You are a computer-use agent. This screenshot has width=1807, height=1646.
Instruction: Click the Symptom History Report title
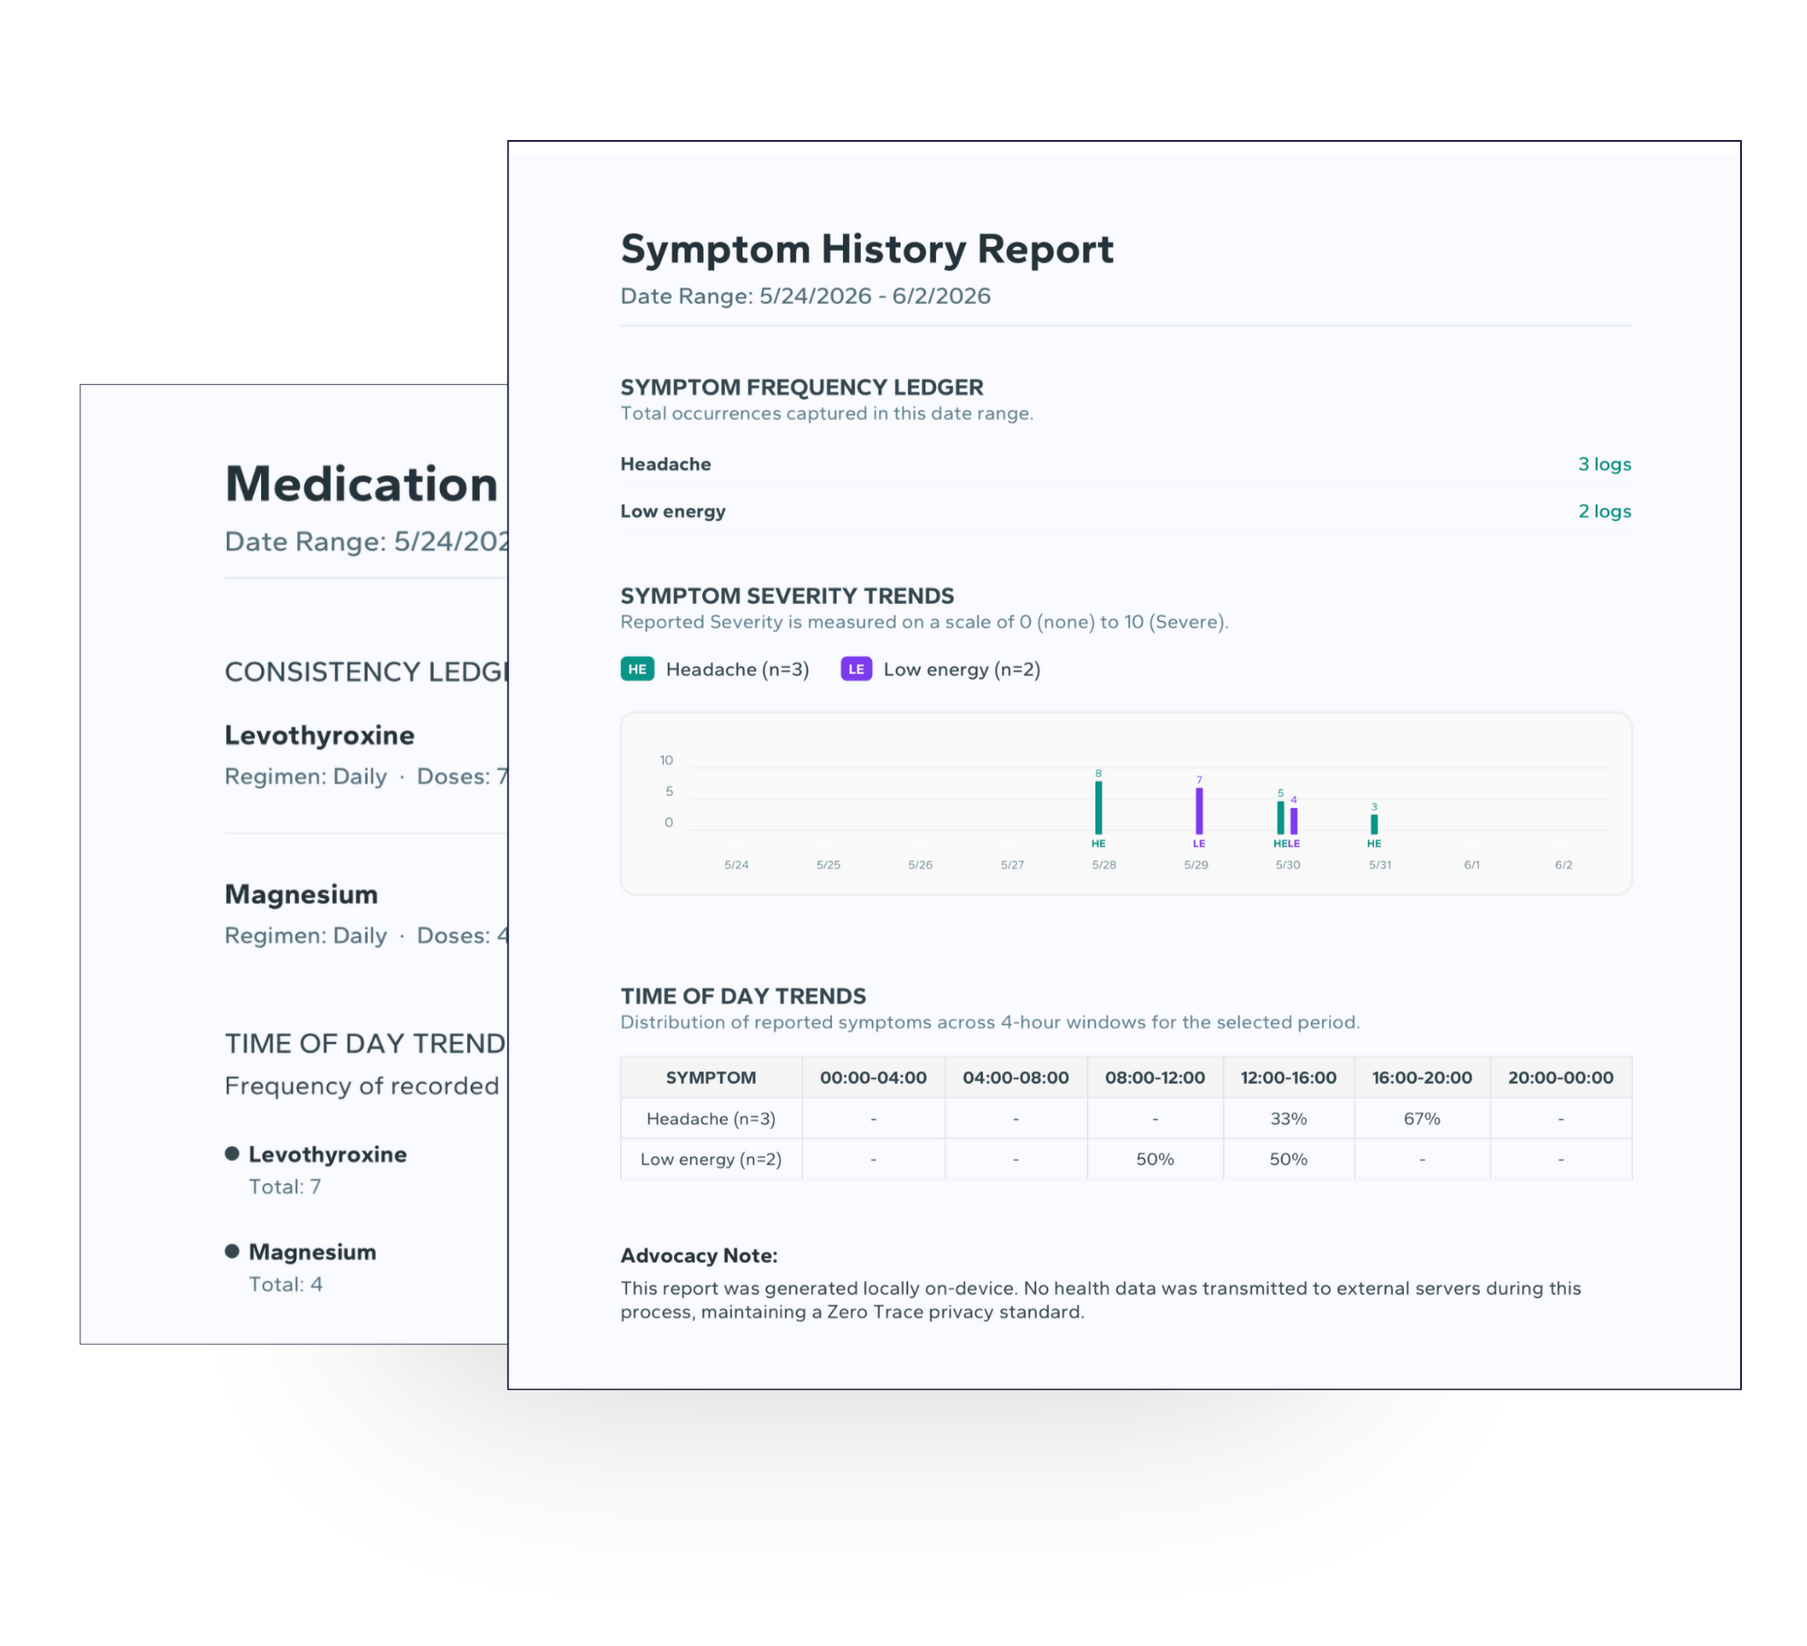pos(867,249)
